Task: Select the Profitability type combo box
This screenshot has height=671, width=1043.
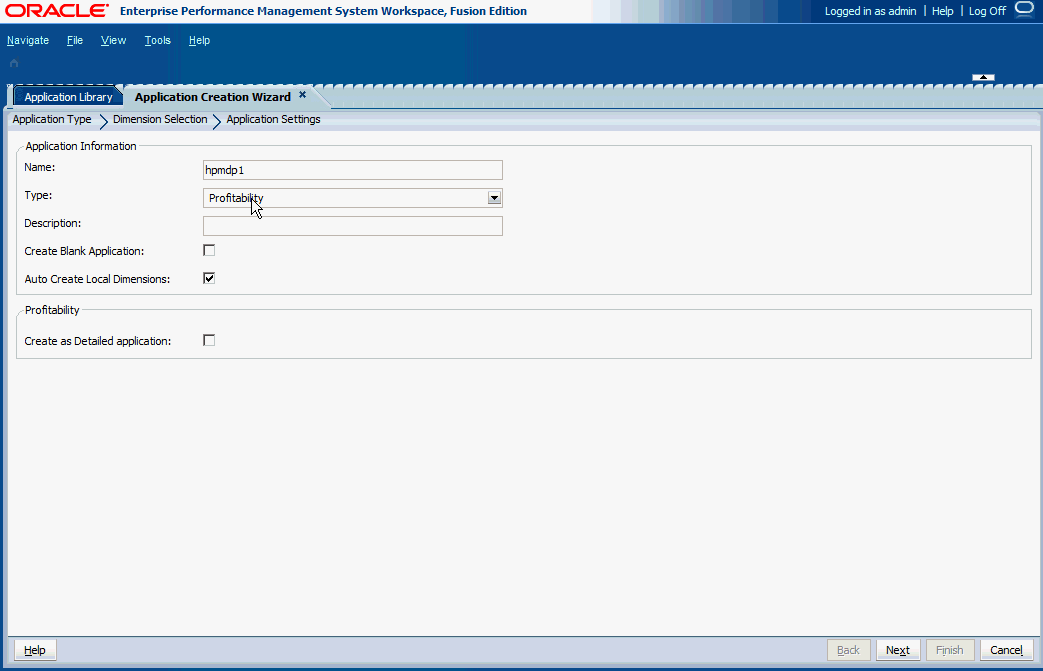Action: pos(353,198)
